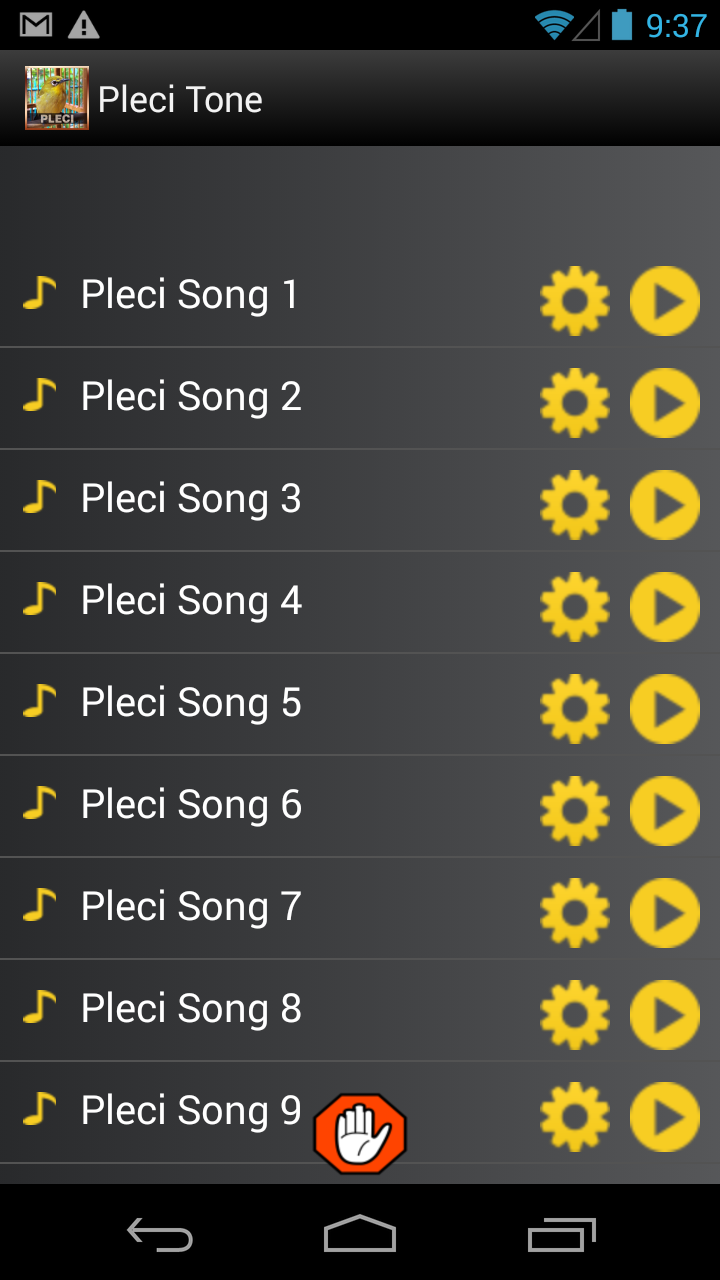The image size is (720, 1280).
Task: Open settings gear for Pleci Song 8
Action: click(x=575, y=1015)
